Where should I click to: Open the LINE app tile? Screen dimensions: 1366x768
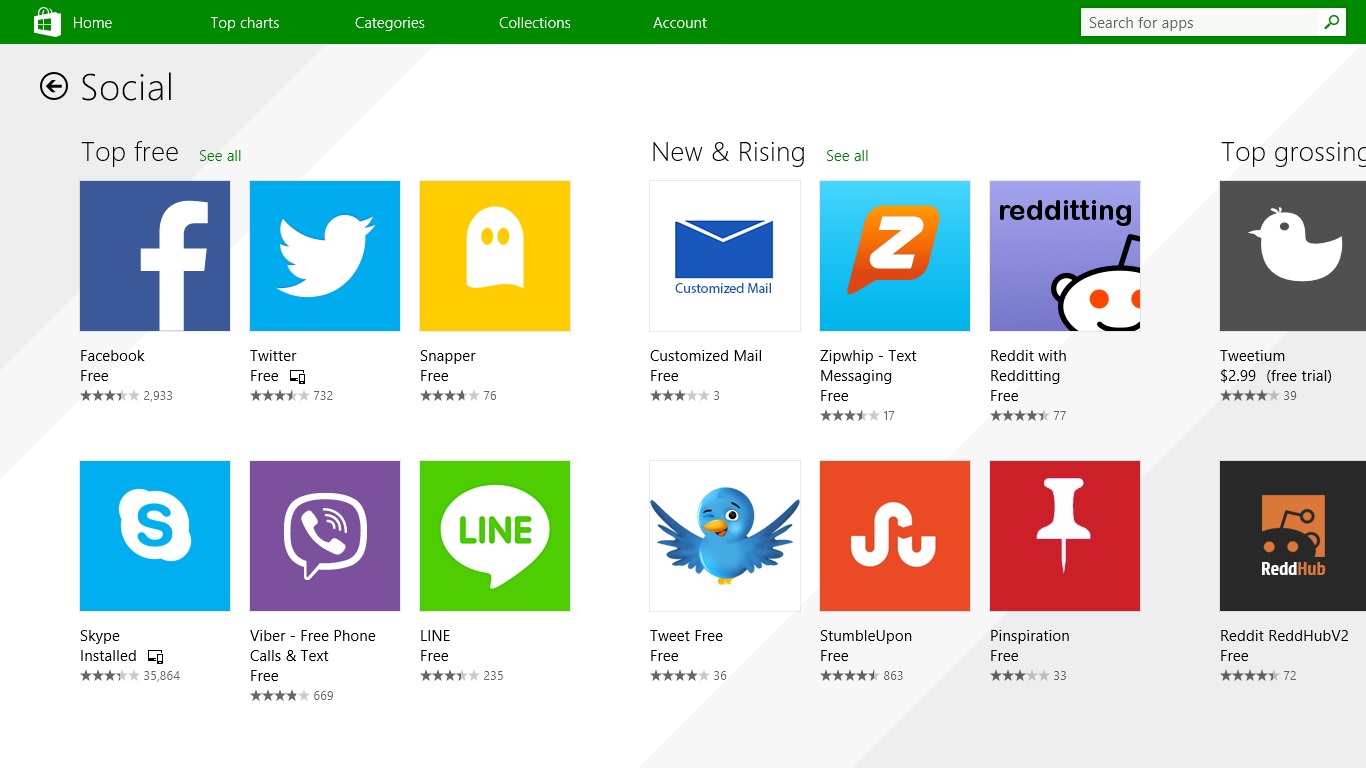click(x=495, y=536)
